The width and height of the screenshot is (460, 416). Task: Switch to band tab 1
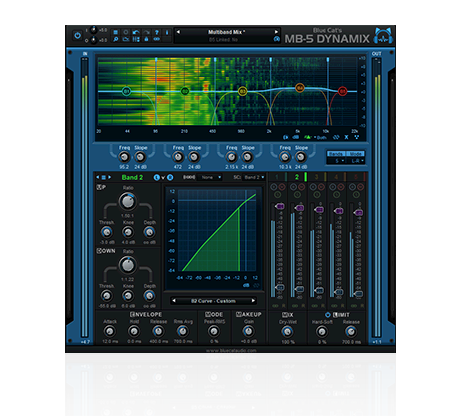point(277,177)
